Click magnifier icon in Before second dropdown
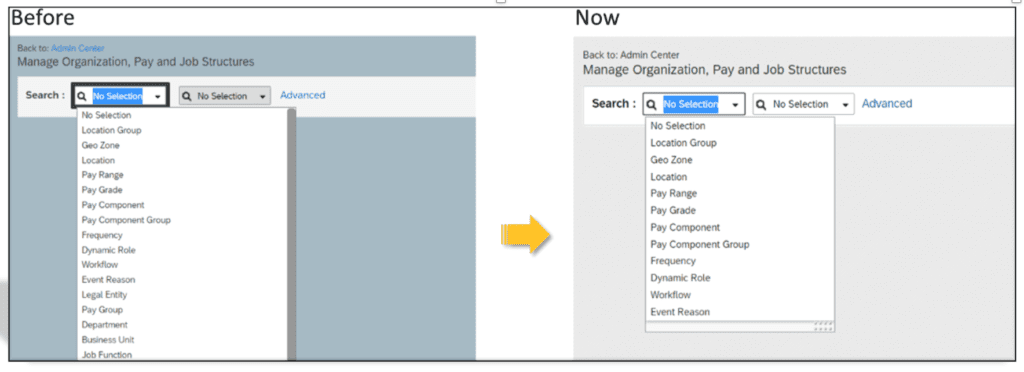This screenshot has width=1024, height=372. pos(186,96)
